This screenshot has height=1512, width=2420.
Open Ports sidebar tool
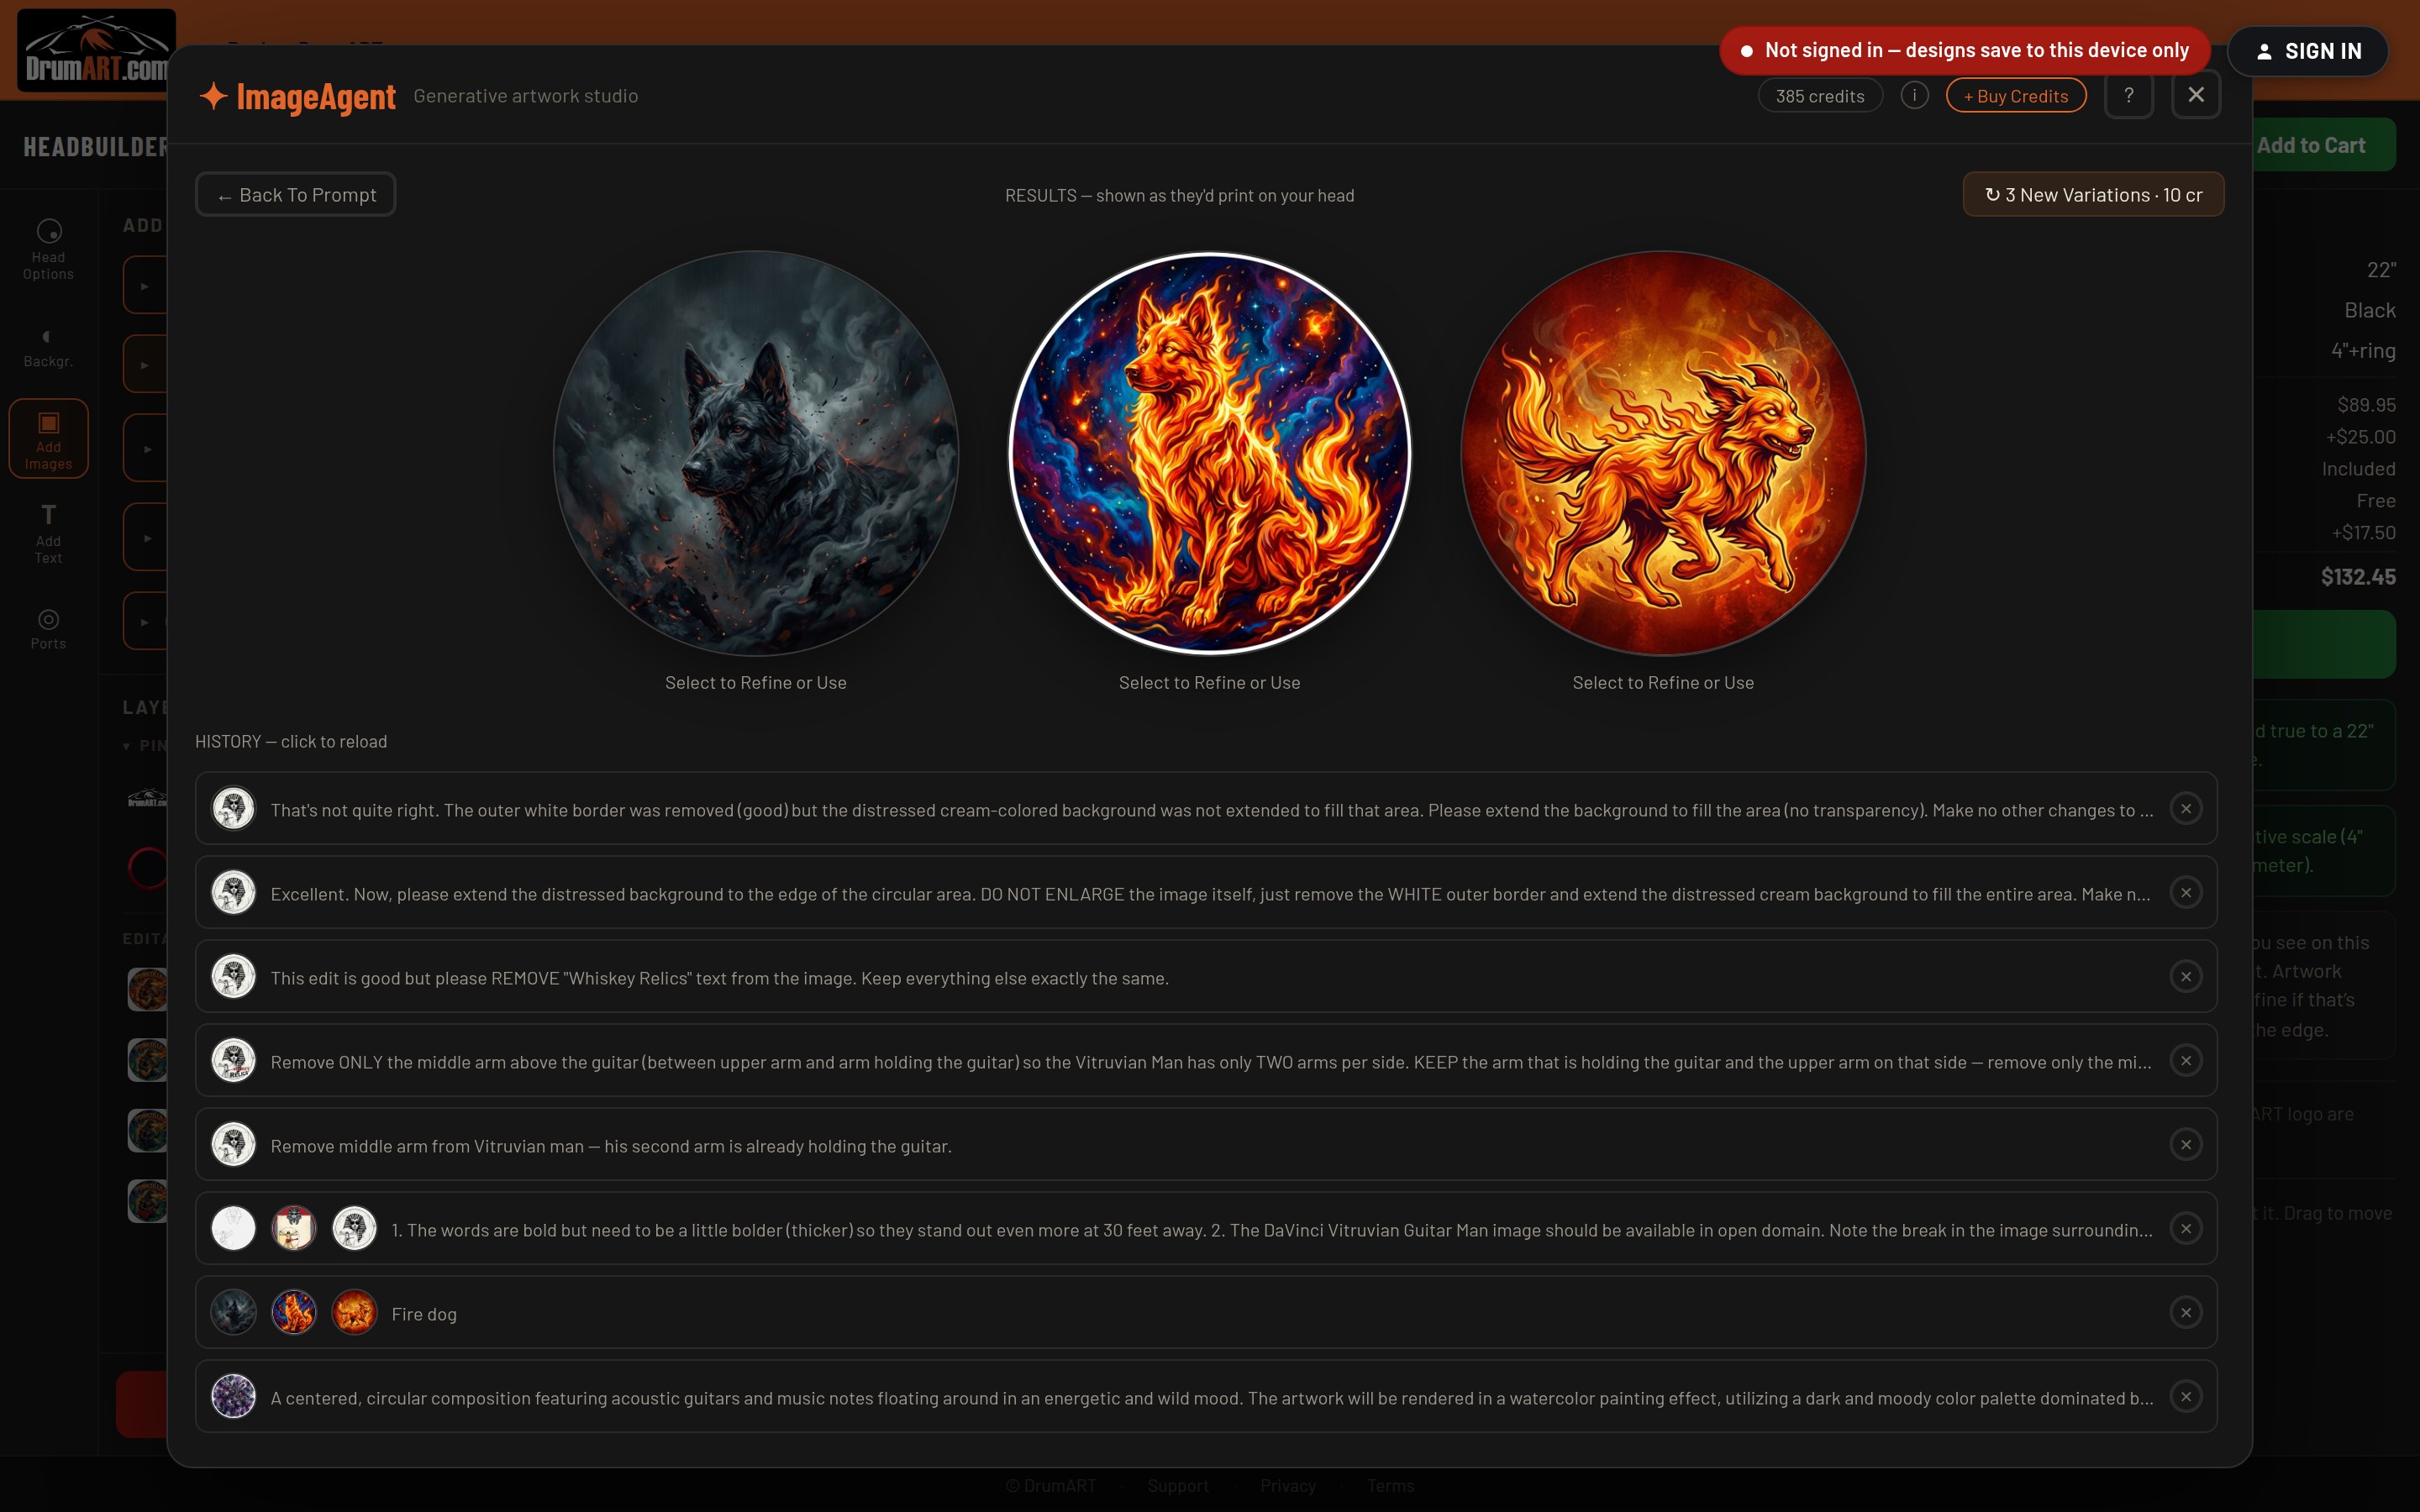(48, 629)
